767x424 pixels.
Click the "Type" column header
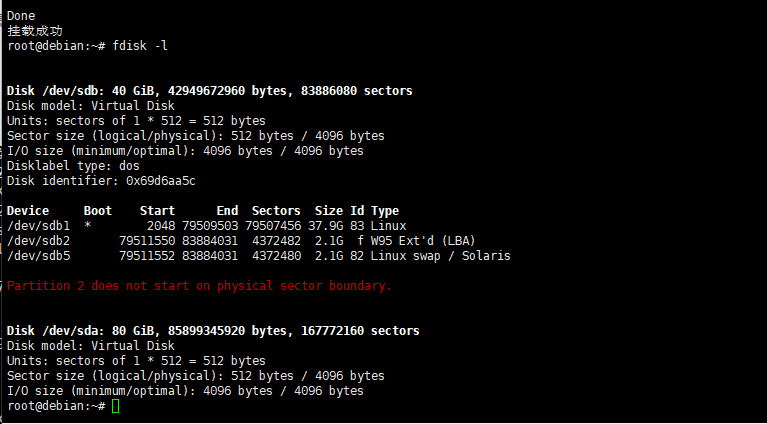(385, 211)
